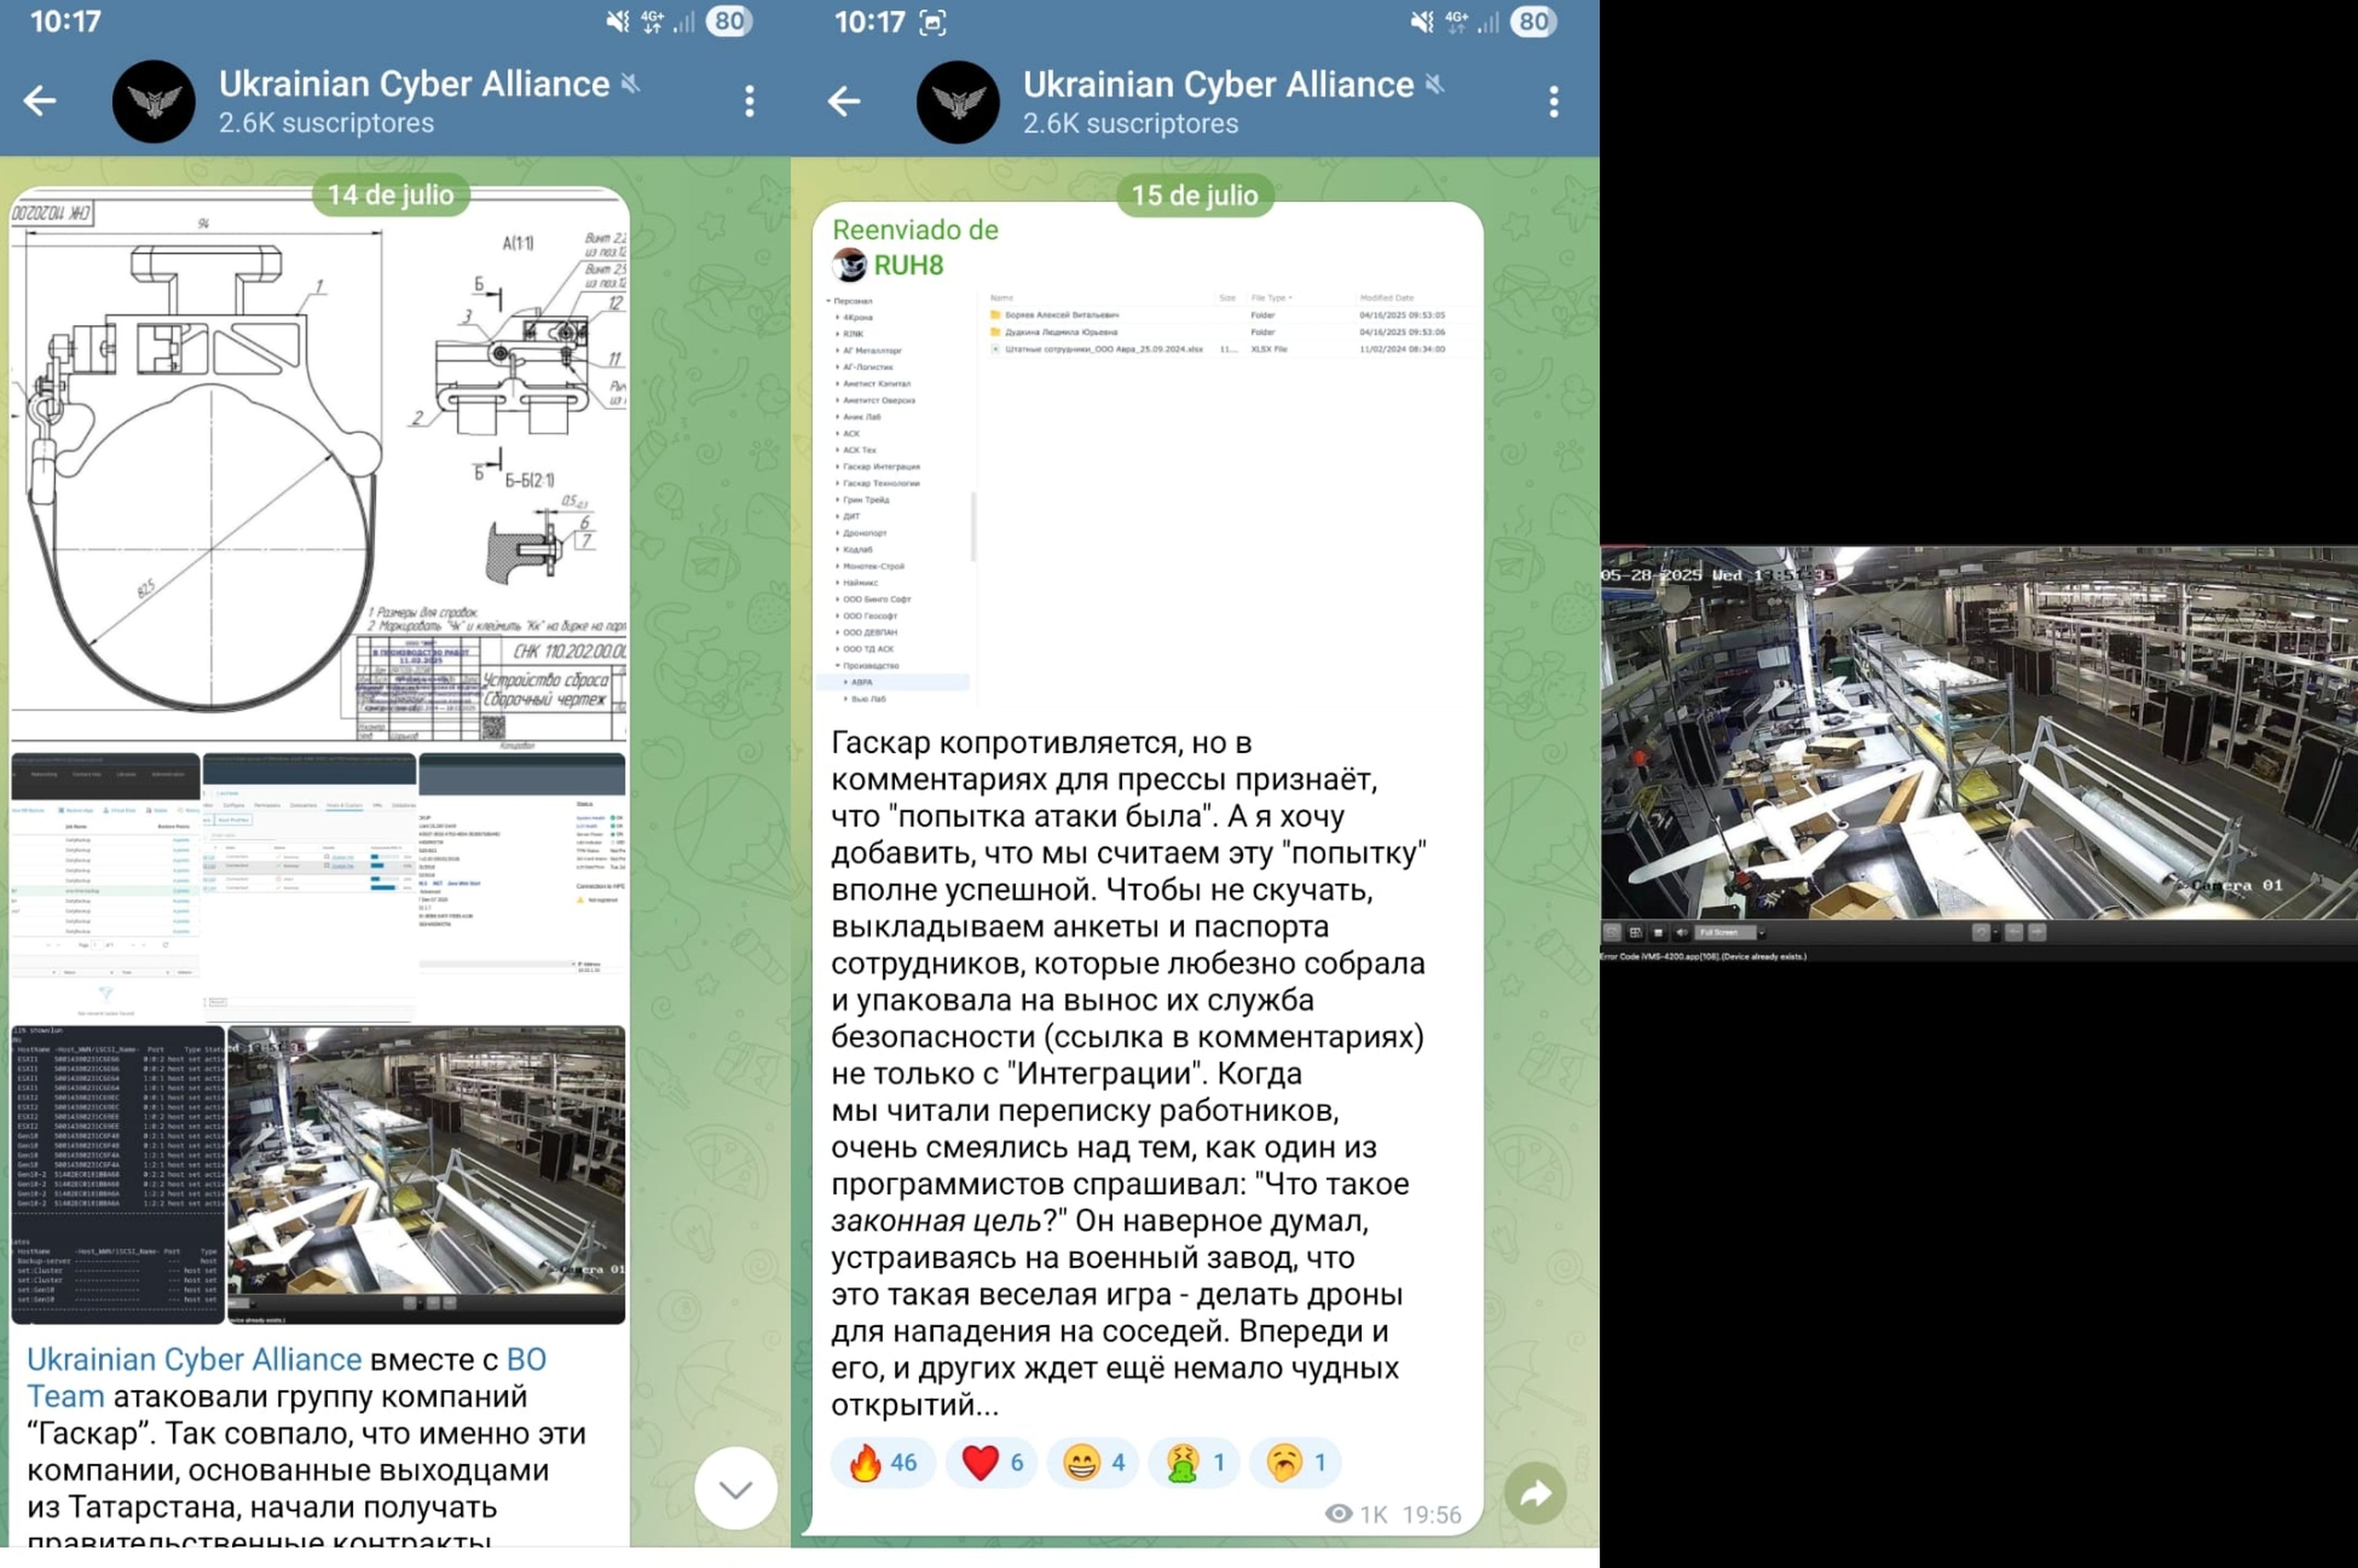Open the factory camera photo in left post
Screen dimensions: 2358x1568
[427, 1174]
